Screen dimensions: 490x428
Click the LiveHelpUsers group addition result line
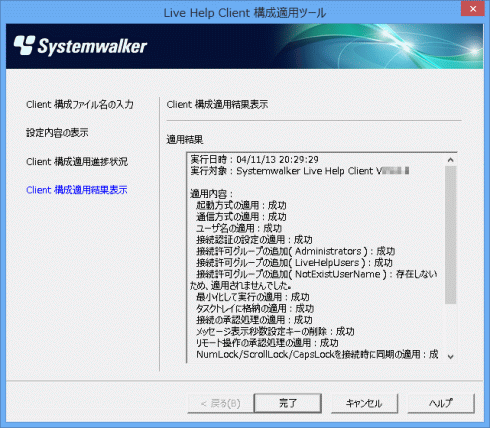point(294,263)
